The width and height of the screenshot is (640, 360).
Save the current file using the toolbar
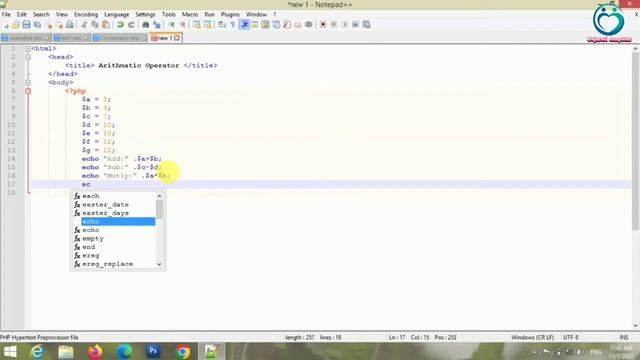26,24
